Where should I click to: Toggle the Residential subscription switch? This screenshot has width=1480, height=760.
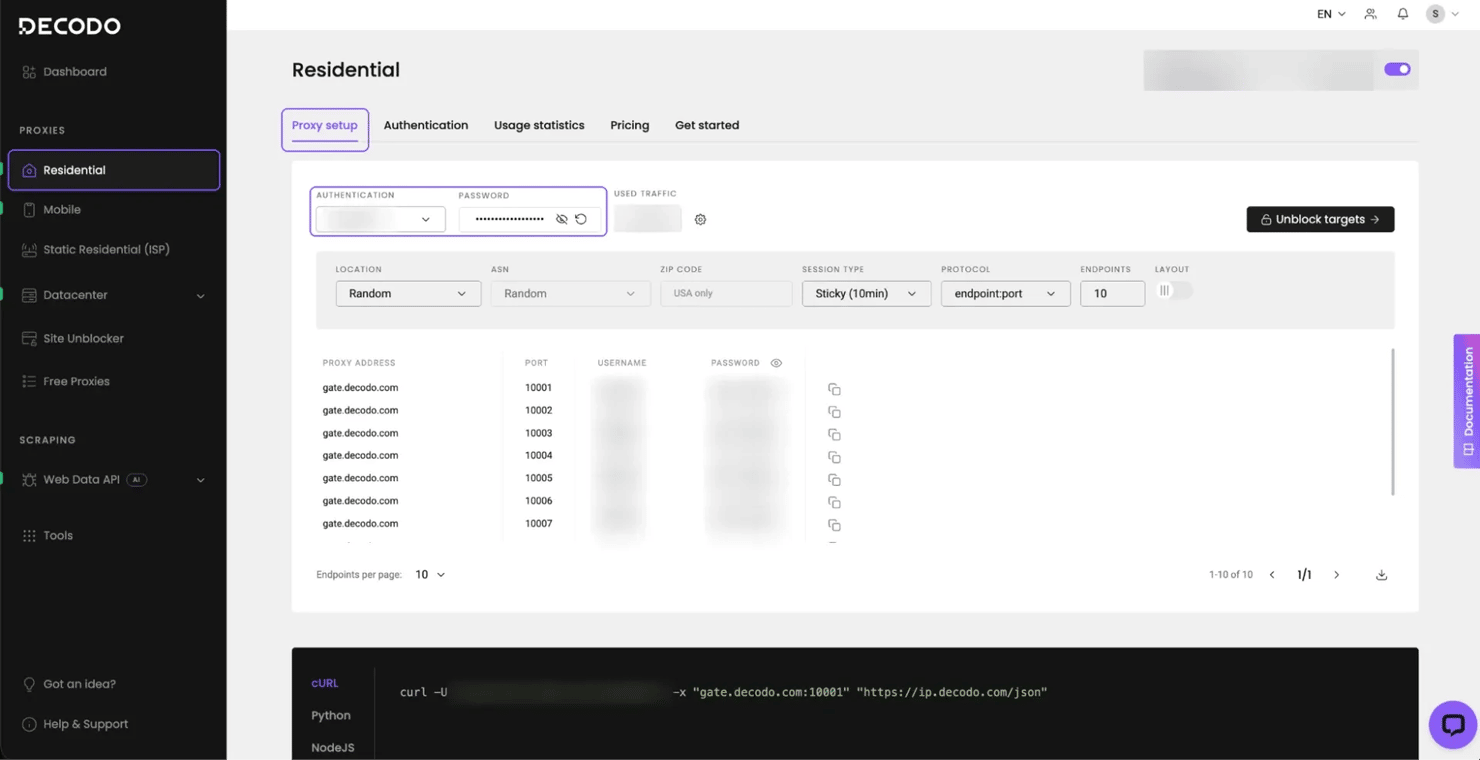pos(1397,69)
